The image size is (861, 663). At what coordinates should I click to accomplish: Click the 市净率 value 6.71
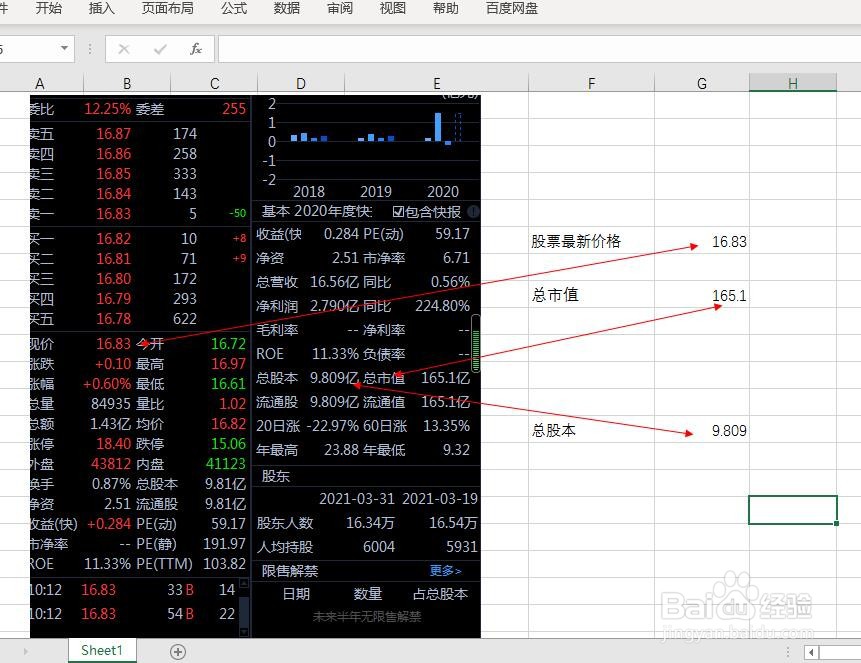point(456,258)
